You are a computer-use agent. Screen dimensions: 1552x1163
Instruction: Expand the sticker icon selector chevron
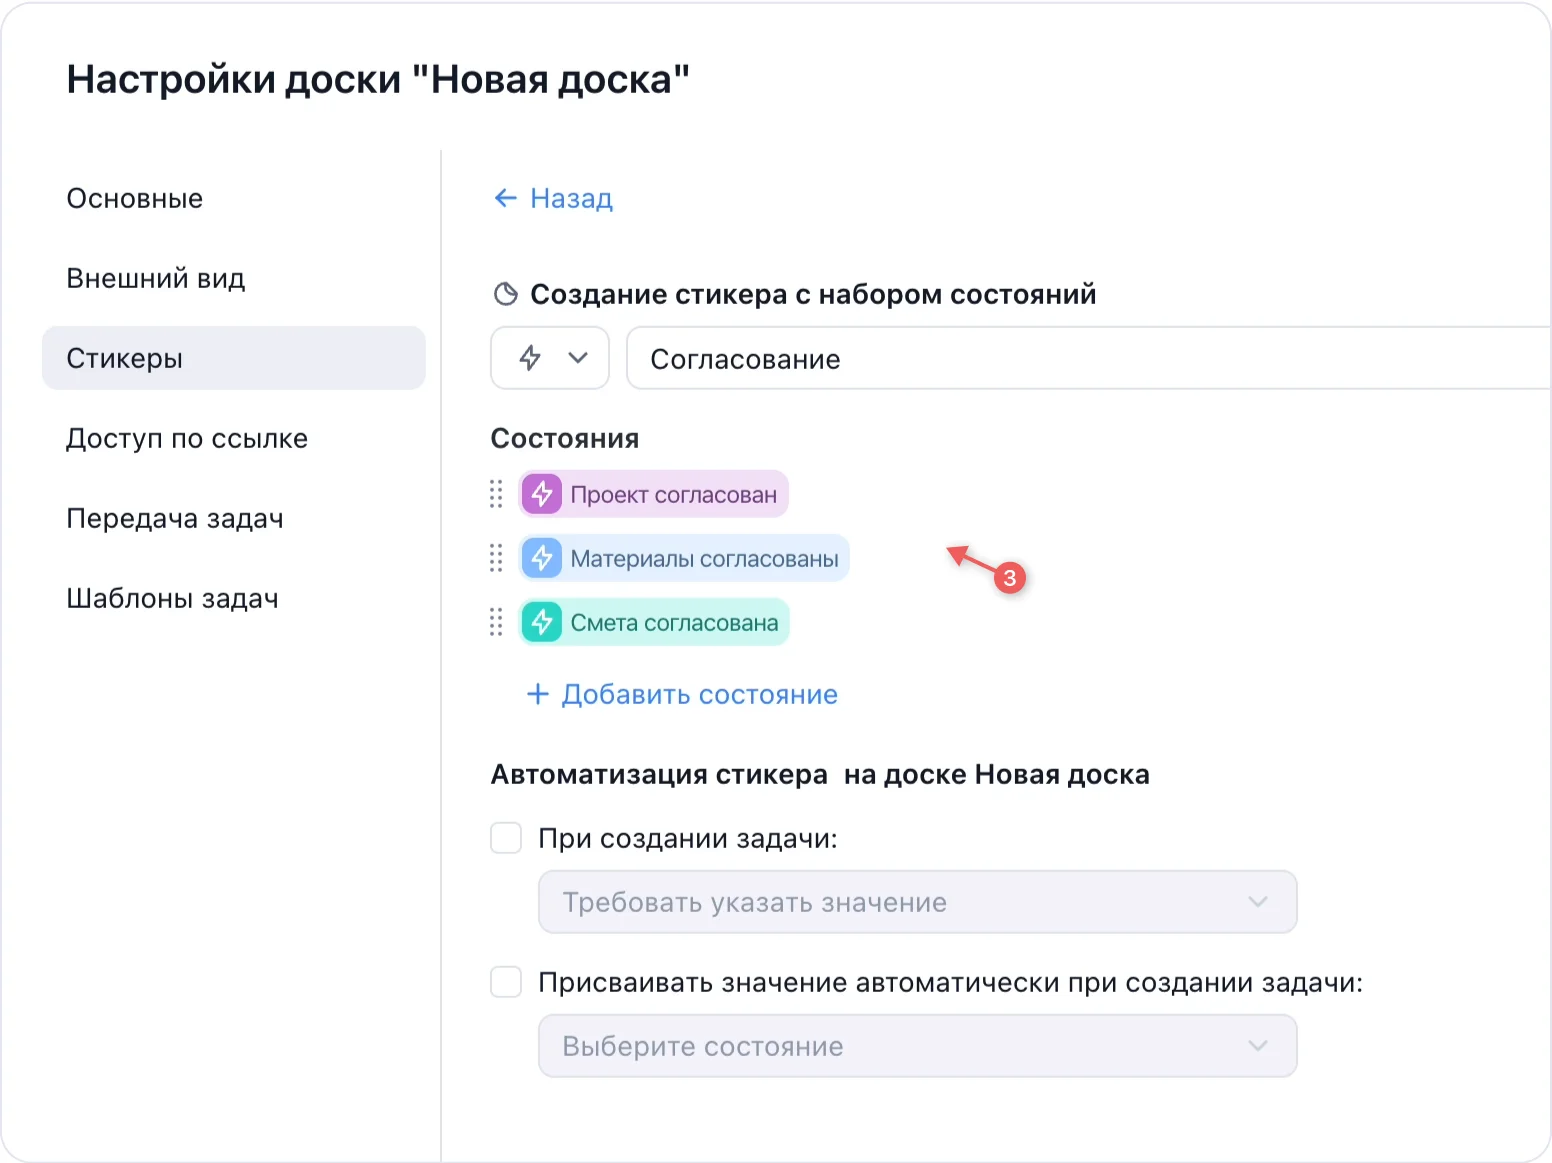[x=578, y=358]
